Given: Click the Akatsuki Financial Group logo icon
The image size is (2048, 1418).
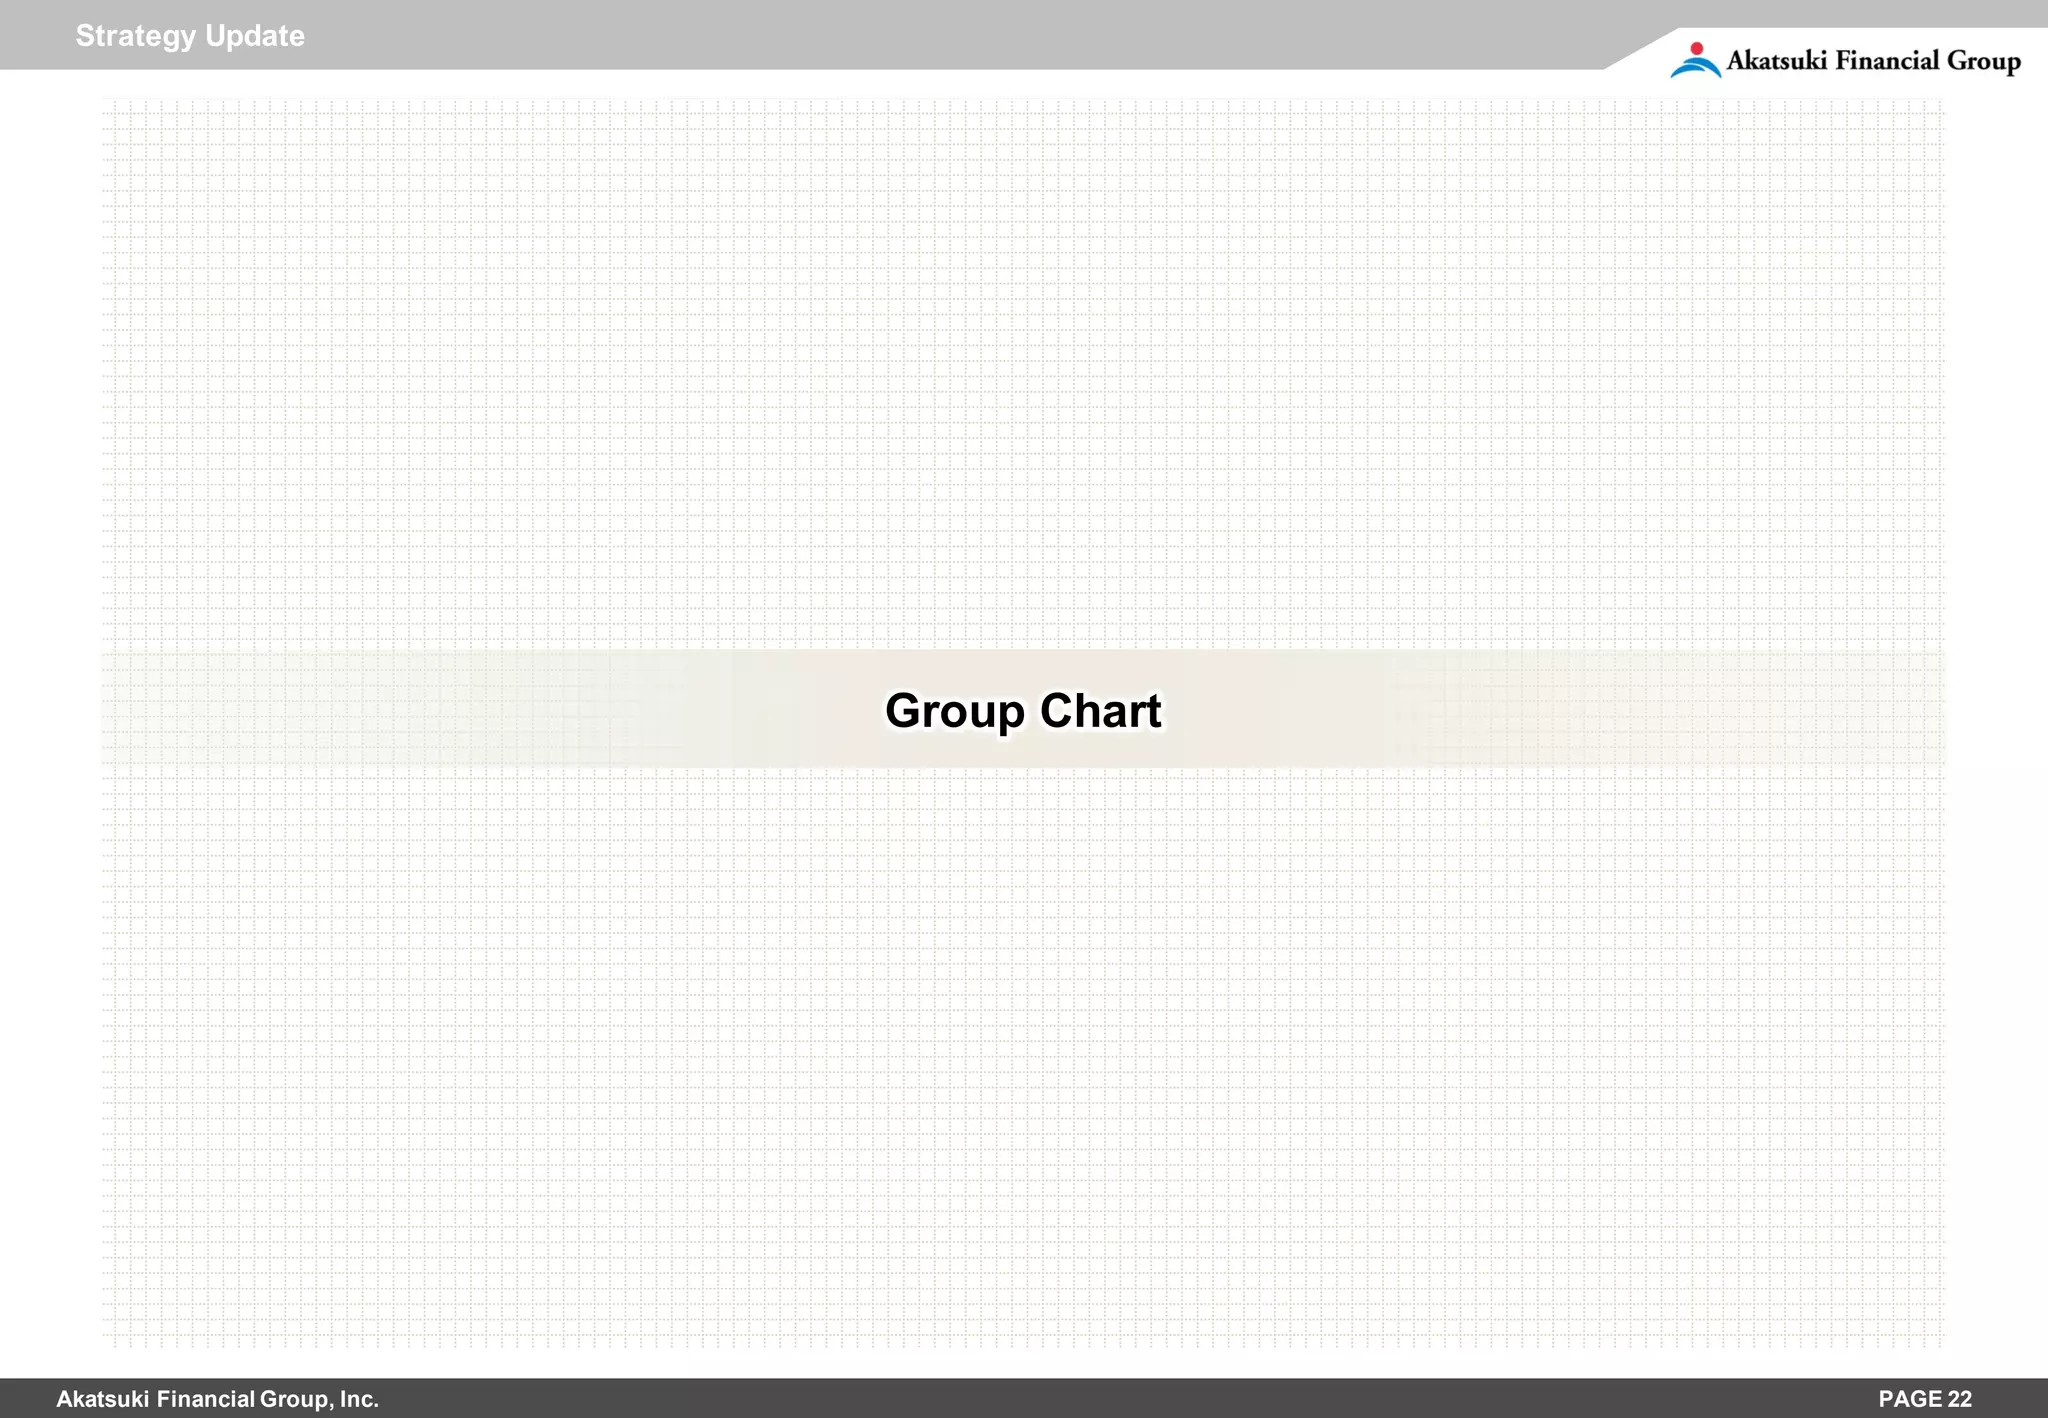Looking at the screenshot, I should pyautogui.click(x=1695, y=60).
